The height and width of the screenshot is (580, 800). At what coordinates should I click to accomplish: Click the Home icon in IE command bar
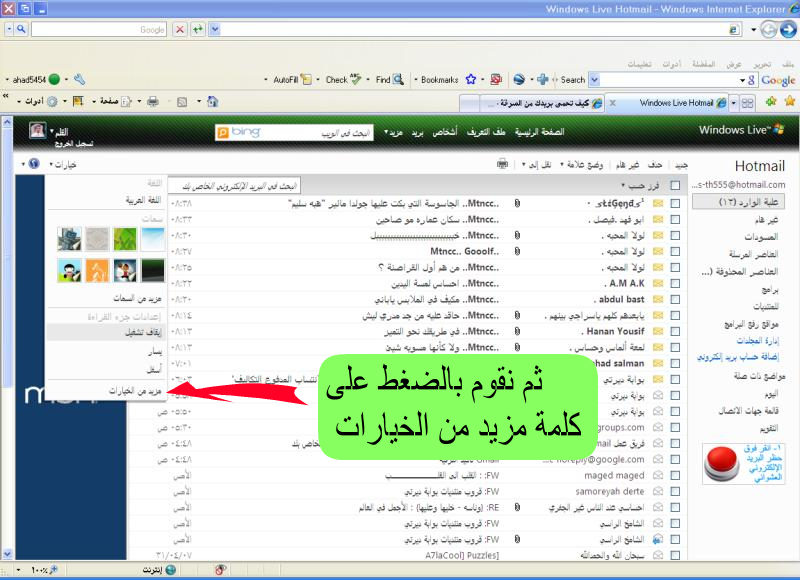213,102
